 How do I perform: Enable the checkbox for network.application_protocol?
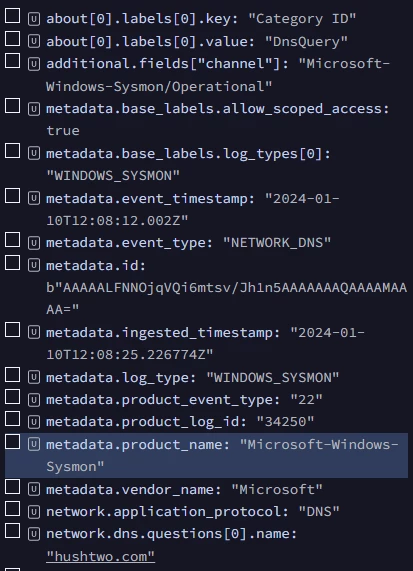[12, 509]
